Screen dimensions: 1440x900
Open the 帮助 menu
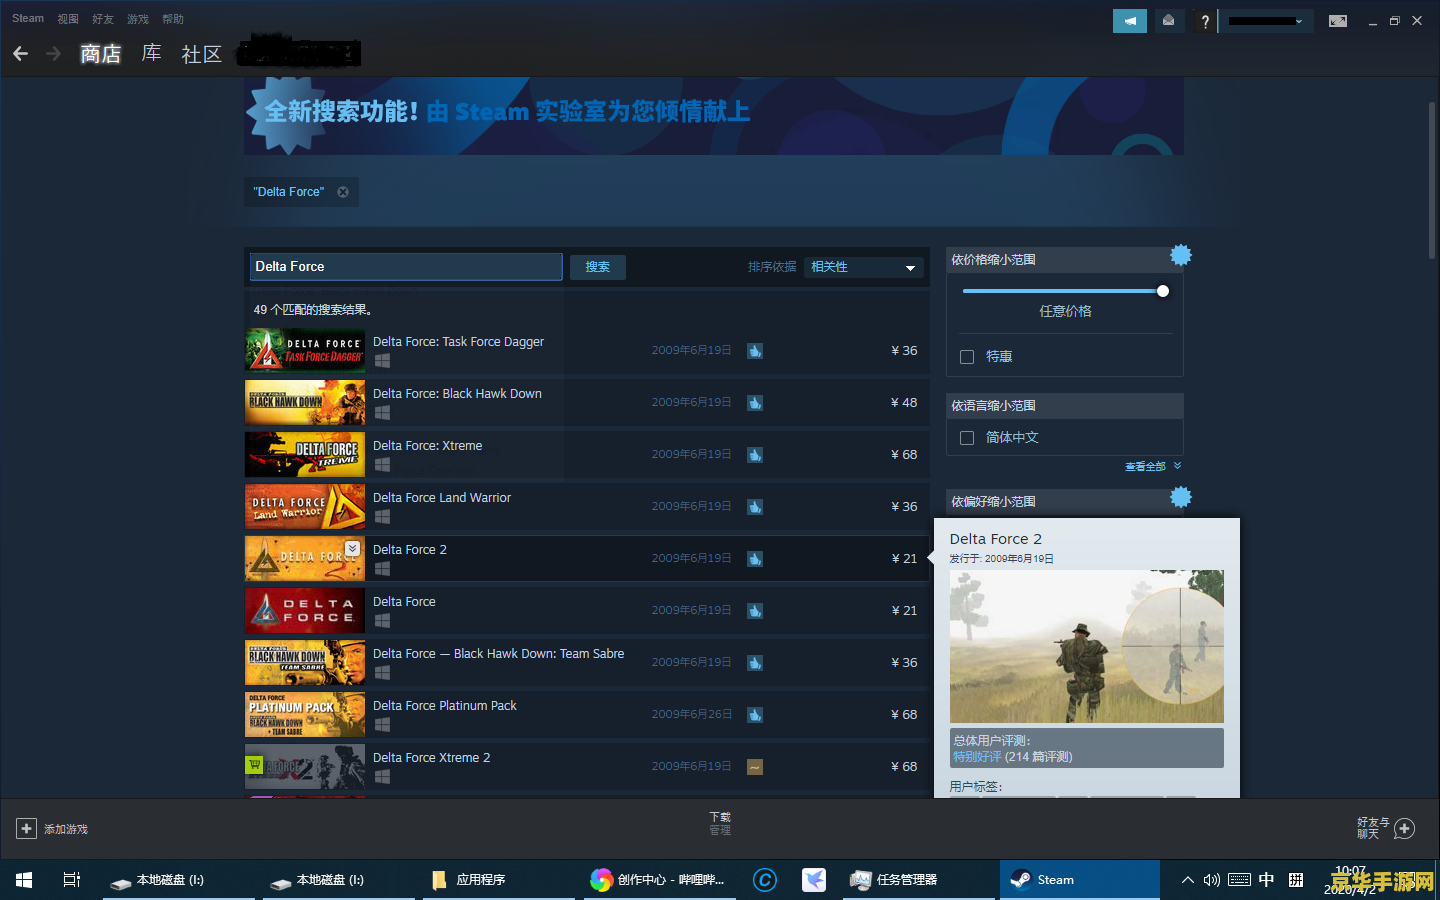pos(173,19)
